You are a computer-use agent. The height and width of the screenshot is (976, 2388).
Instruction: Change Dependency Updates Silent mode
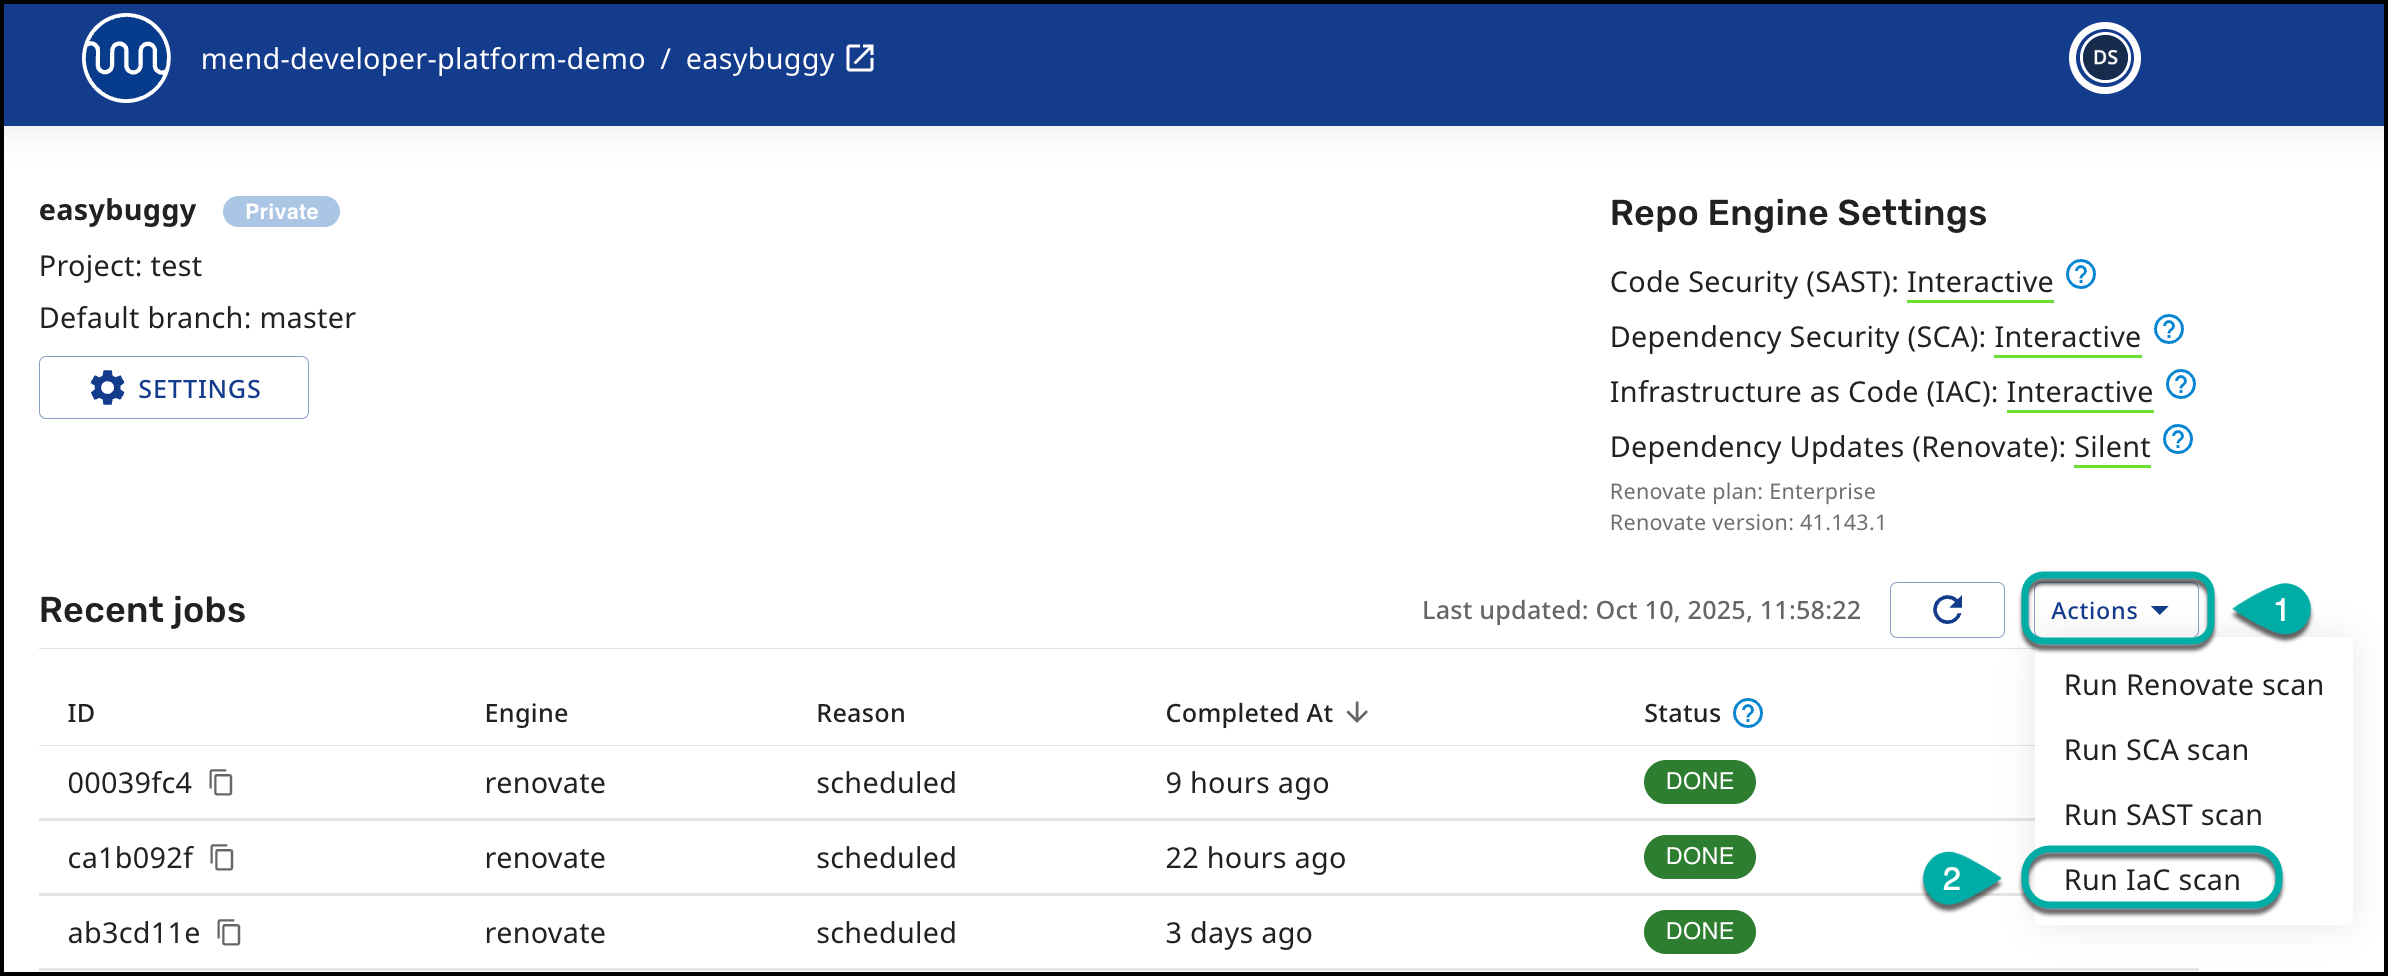tap(2112, 447)
